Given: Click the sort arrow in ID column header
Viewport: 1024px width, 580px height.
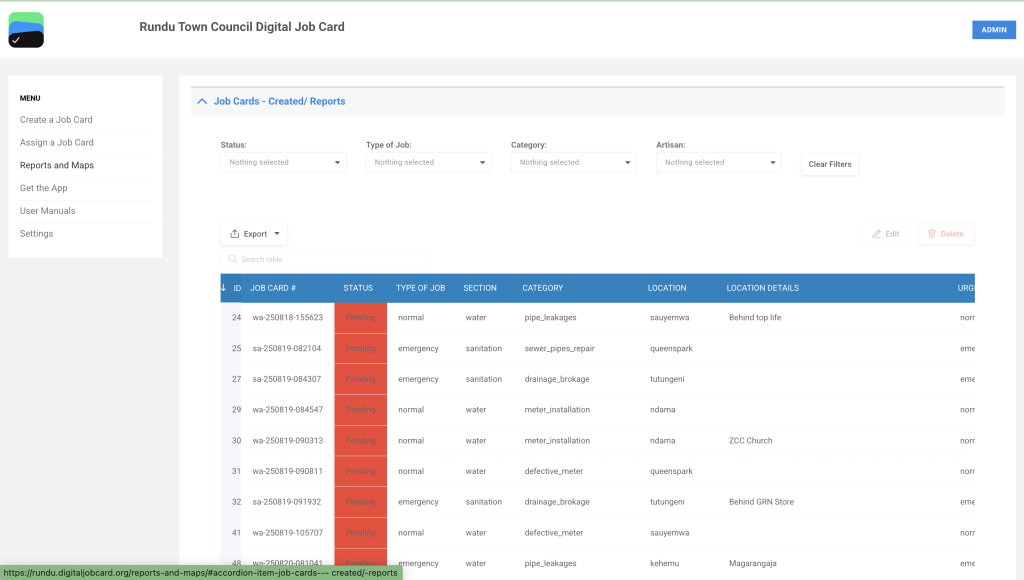Looking at the screenshot, I should pyautogui.click(x=224, y=288).
